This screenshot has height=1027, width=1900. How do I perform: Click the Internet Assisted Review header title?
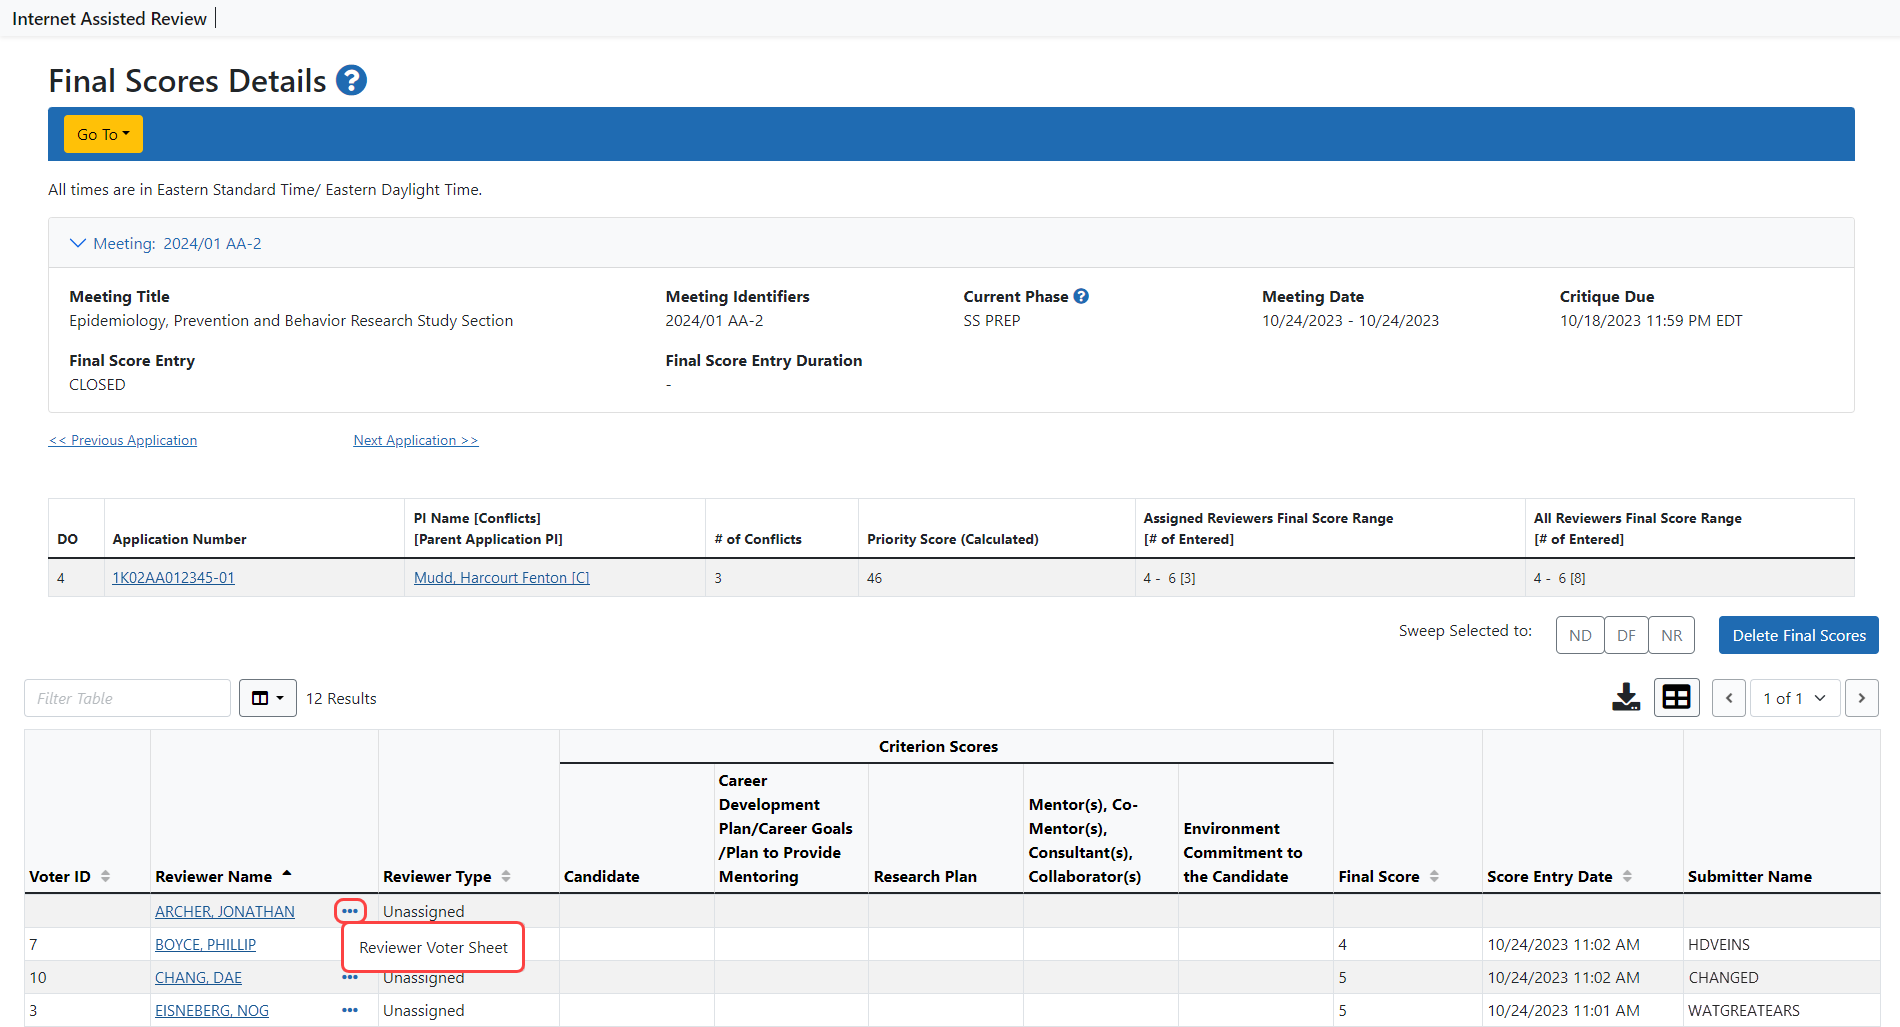click(109, 18)
